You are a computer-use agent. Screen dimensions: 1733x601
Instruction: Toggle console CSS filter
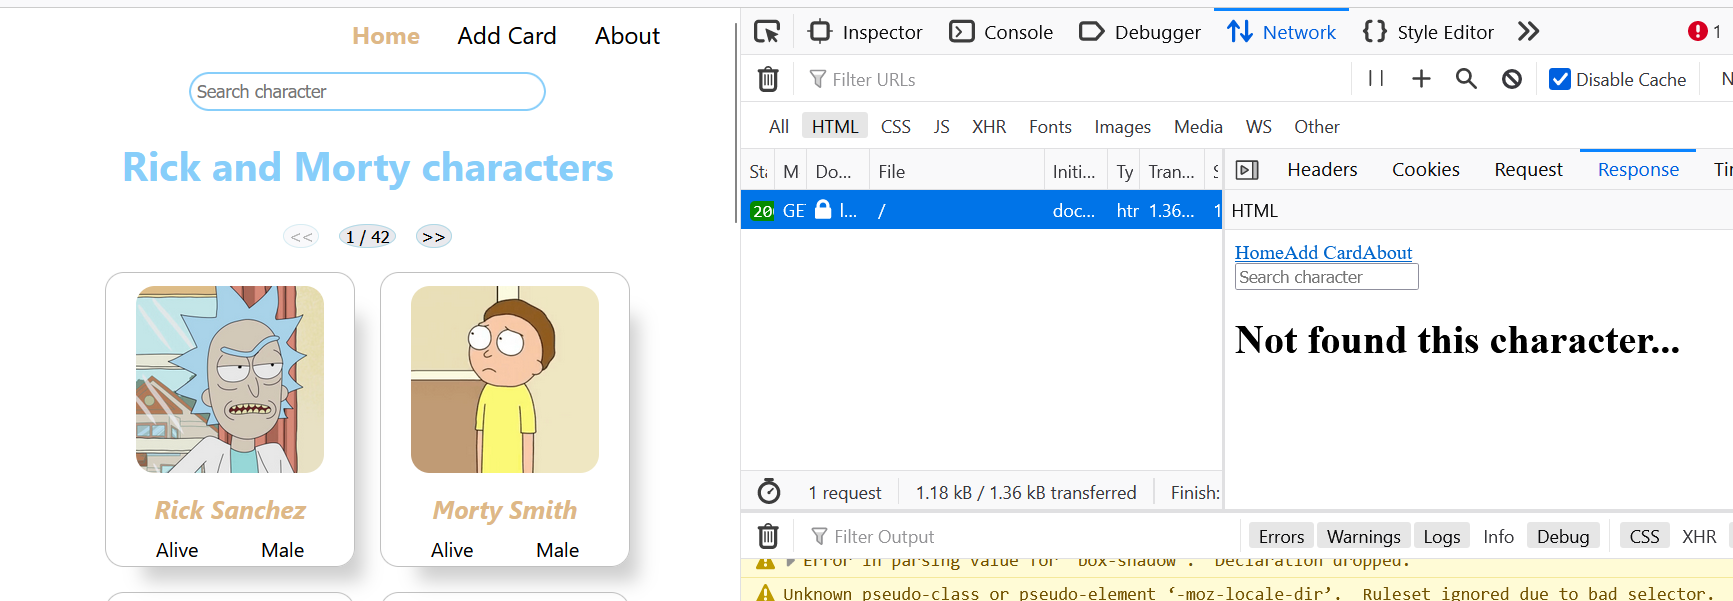1644,537
